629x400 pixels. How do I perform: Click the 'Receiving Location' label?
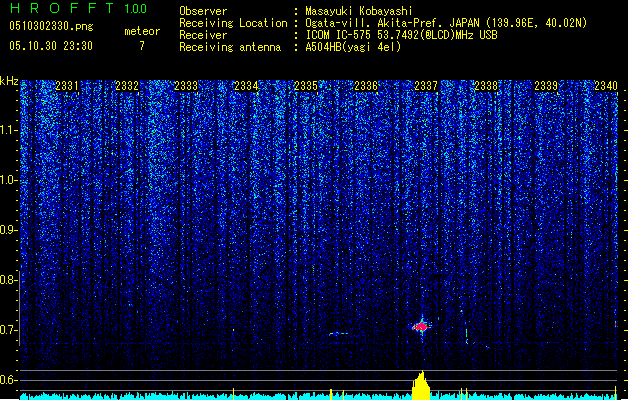coord(233,23)
